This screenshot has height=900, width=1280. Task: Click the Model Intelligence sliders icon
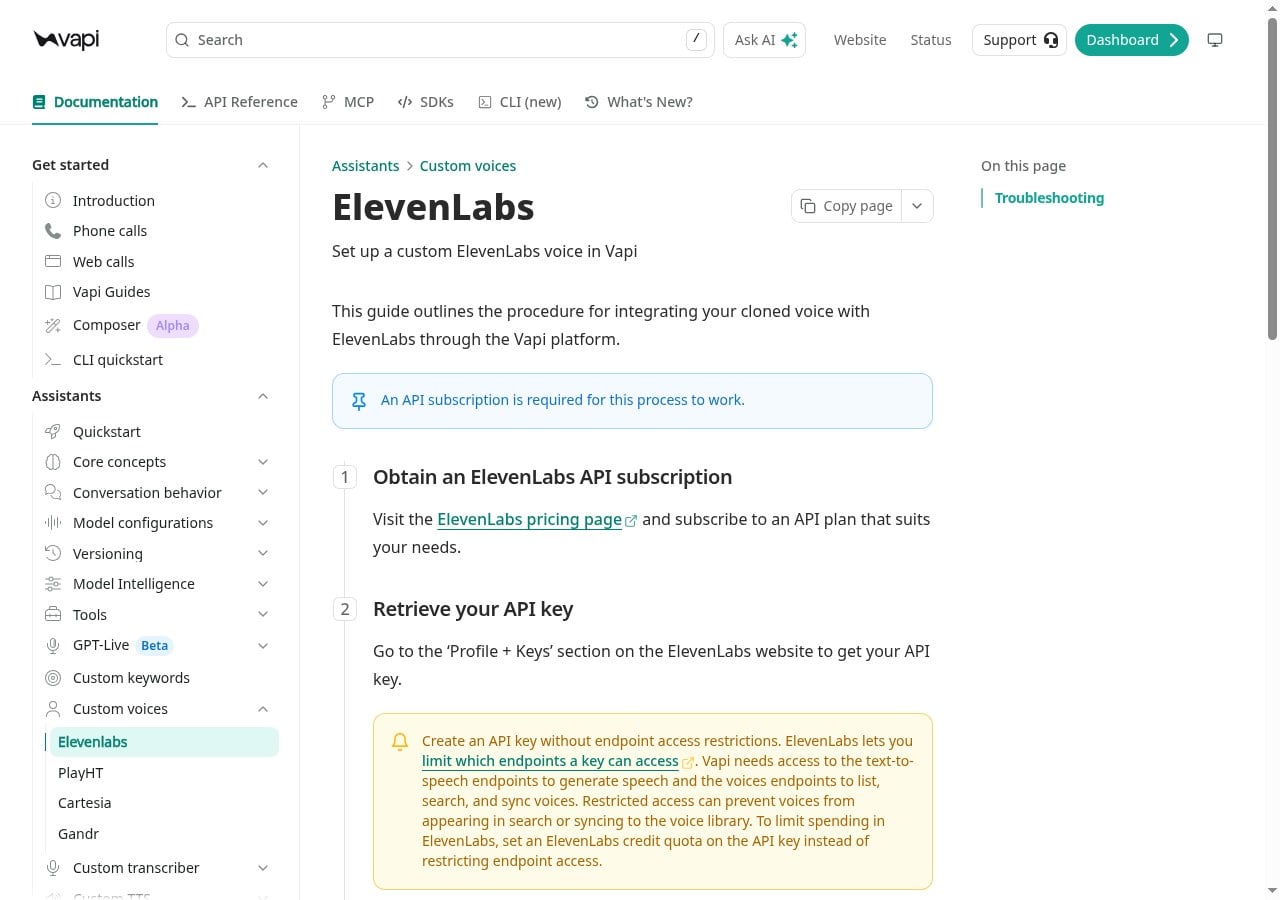pos(53,584)
